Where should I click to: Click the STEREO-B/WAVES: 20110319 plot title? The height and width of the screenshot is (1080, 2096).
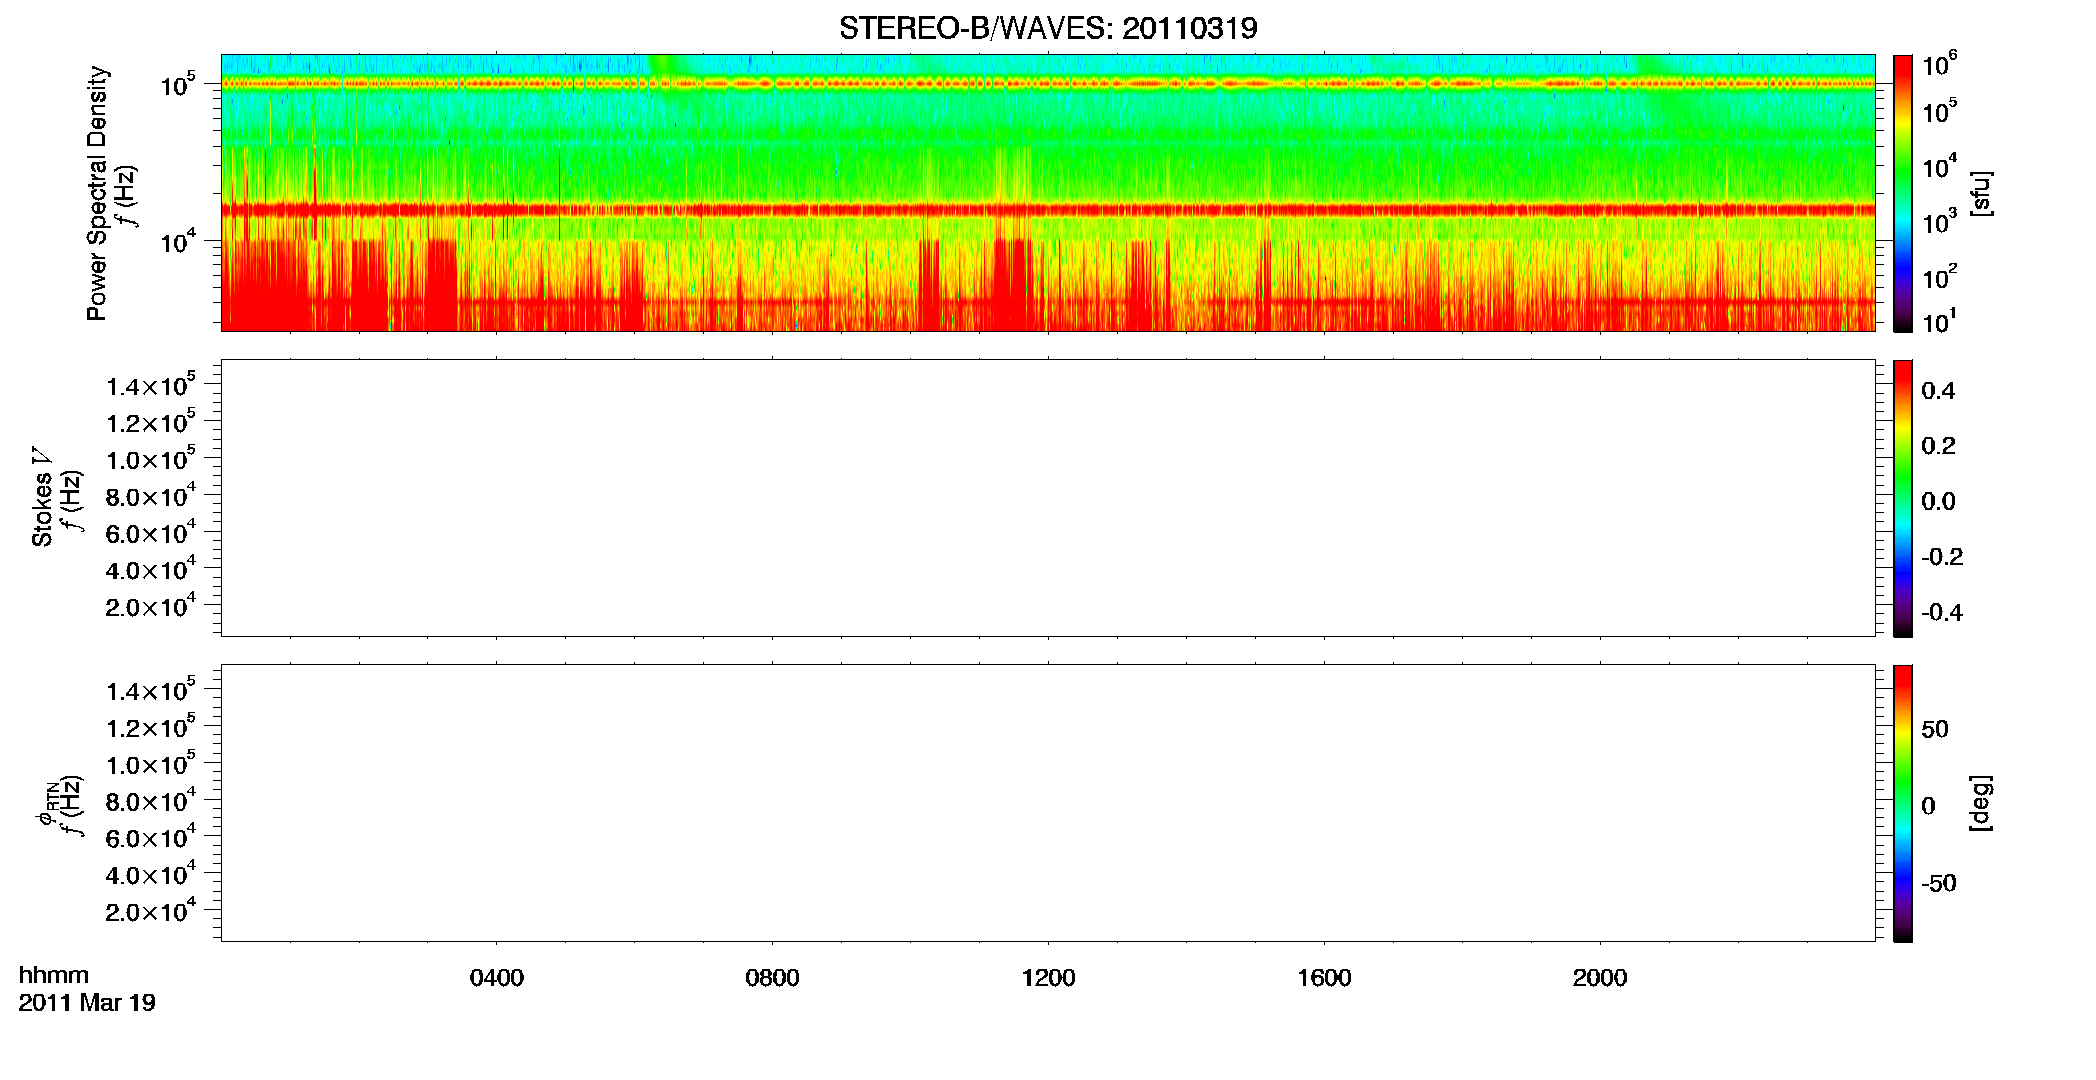pyautogui.click(x=1048, y=28)
